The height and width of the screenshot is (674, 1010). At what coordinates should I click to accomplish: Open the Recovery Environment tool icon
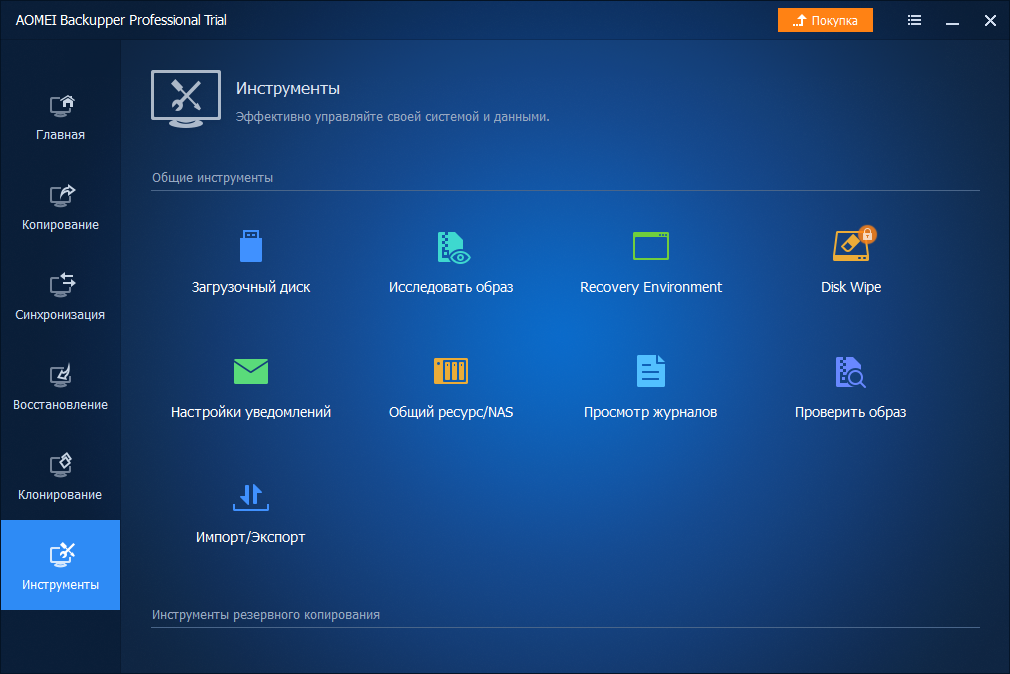[x=651, y=246]
